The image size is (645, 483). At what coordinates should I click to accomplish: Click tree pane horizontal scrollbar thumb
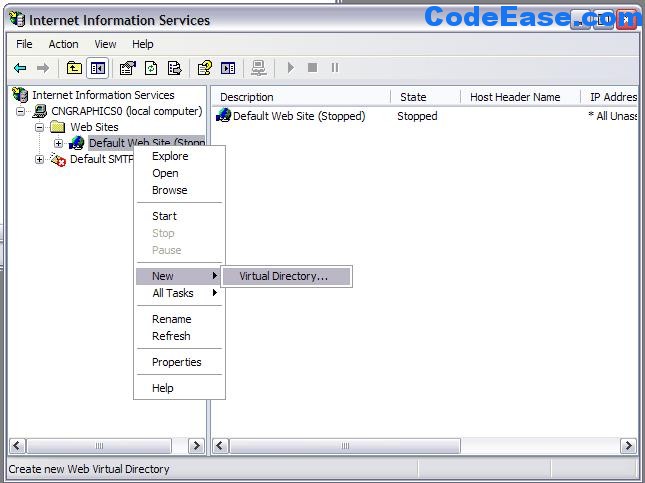pyautogui.click(x=99, y=446)
